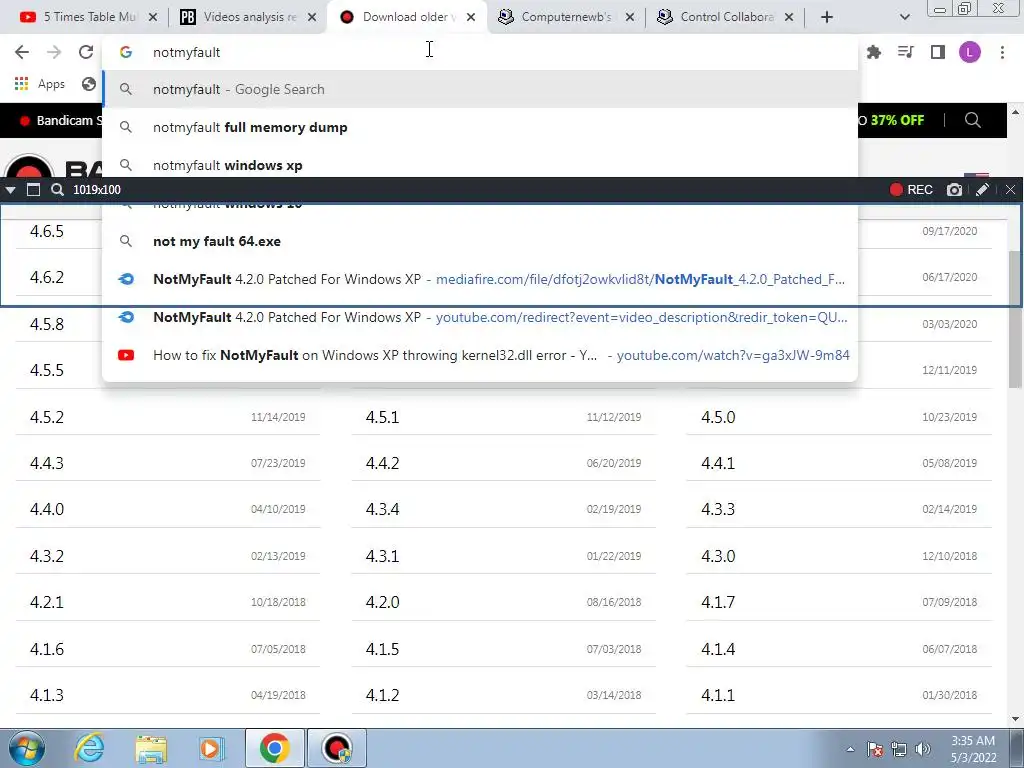Click the address bar containing notmyfault

click(480, 52)
